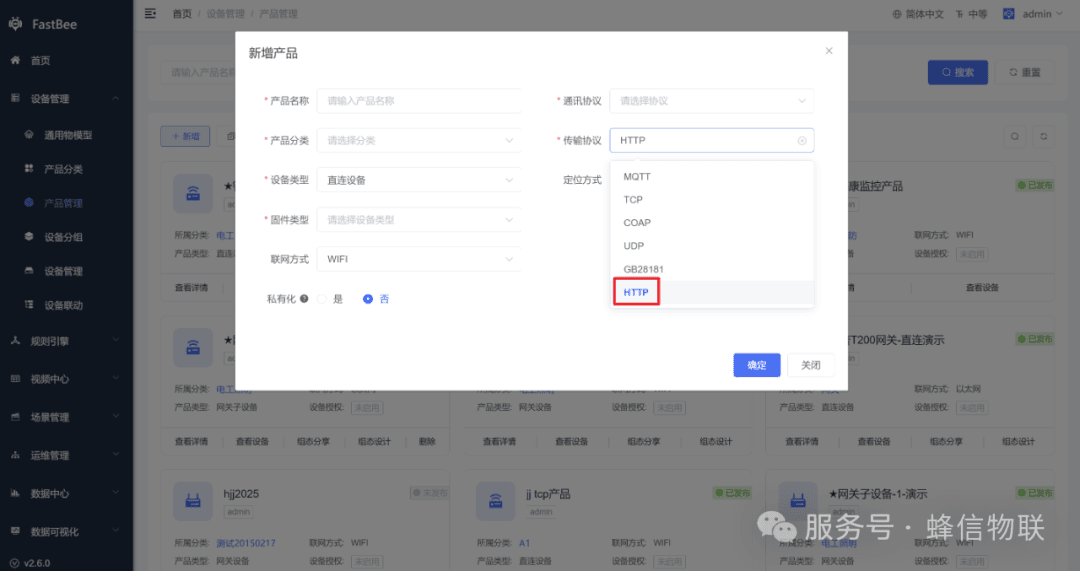The image size is (1080, 571).
Task: Open the 通讯协议 protocol dropdown
Action: click(x=712, y=101)
